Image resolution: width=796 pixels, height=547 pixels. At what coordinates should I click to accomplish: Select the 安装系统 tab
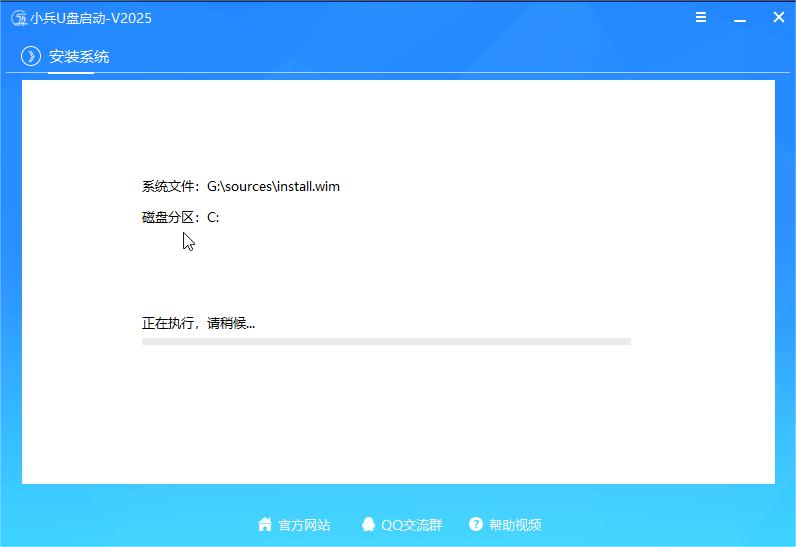(x=79, y=56)
